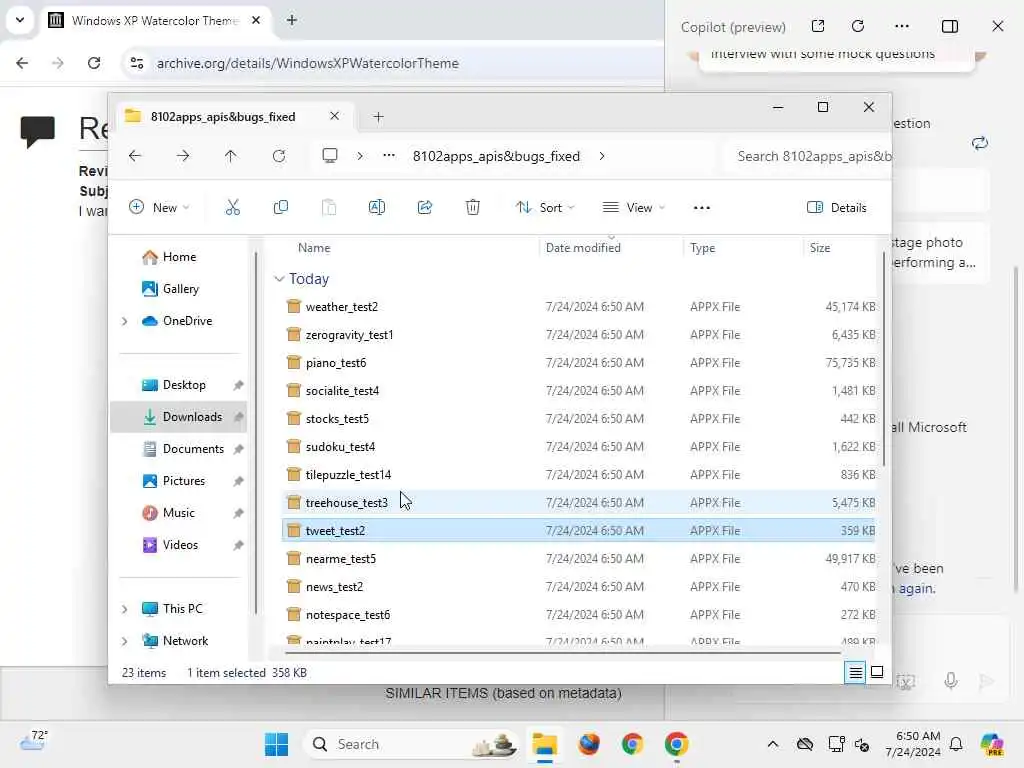Select socialite_test4 file
Viewport: 1024px width, 768px height.
coord(579,391)
